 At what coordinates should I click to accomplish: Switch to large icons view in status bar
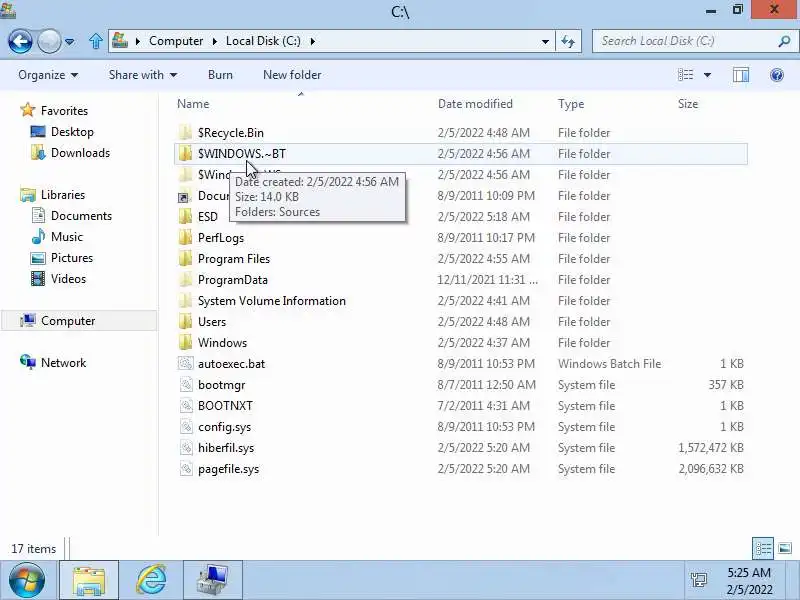coord(785,549)
